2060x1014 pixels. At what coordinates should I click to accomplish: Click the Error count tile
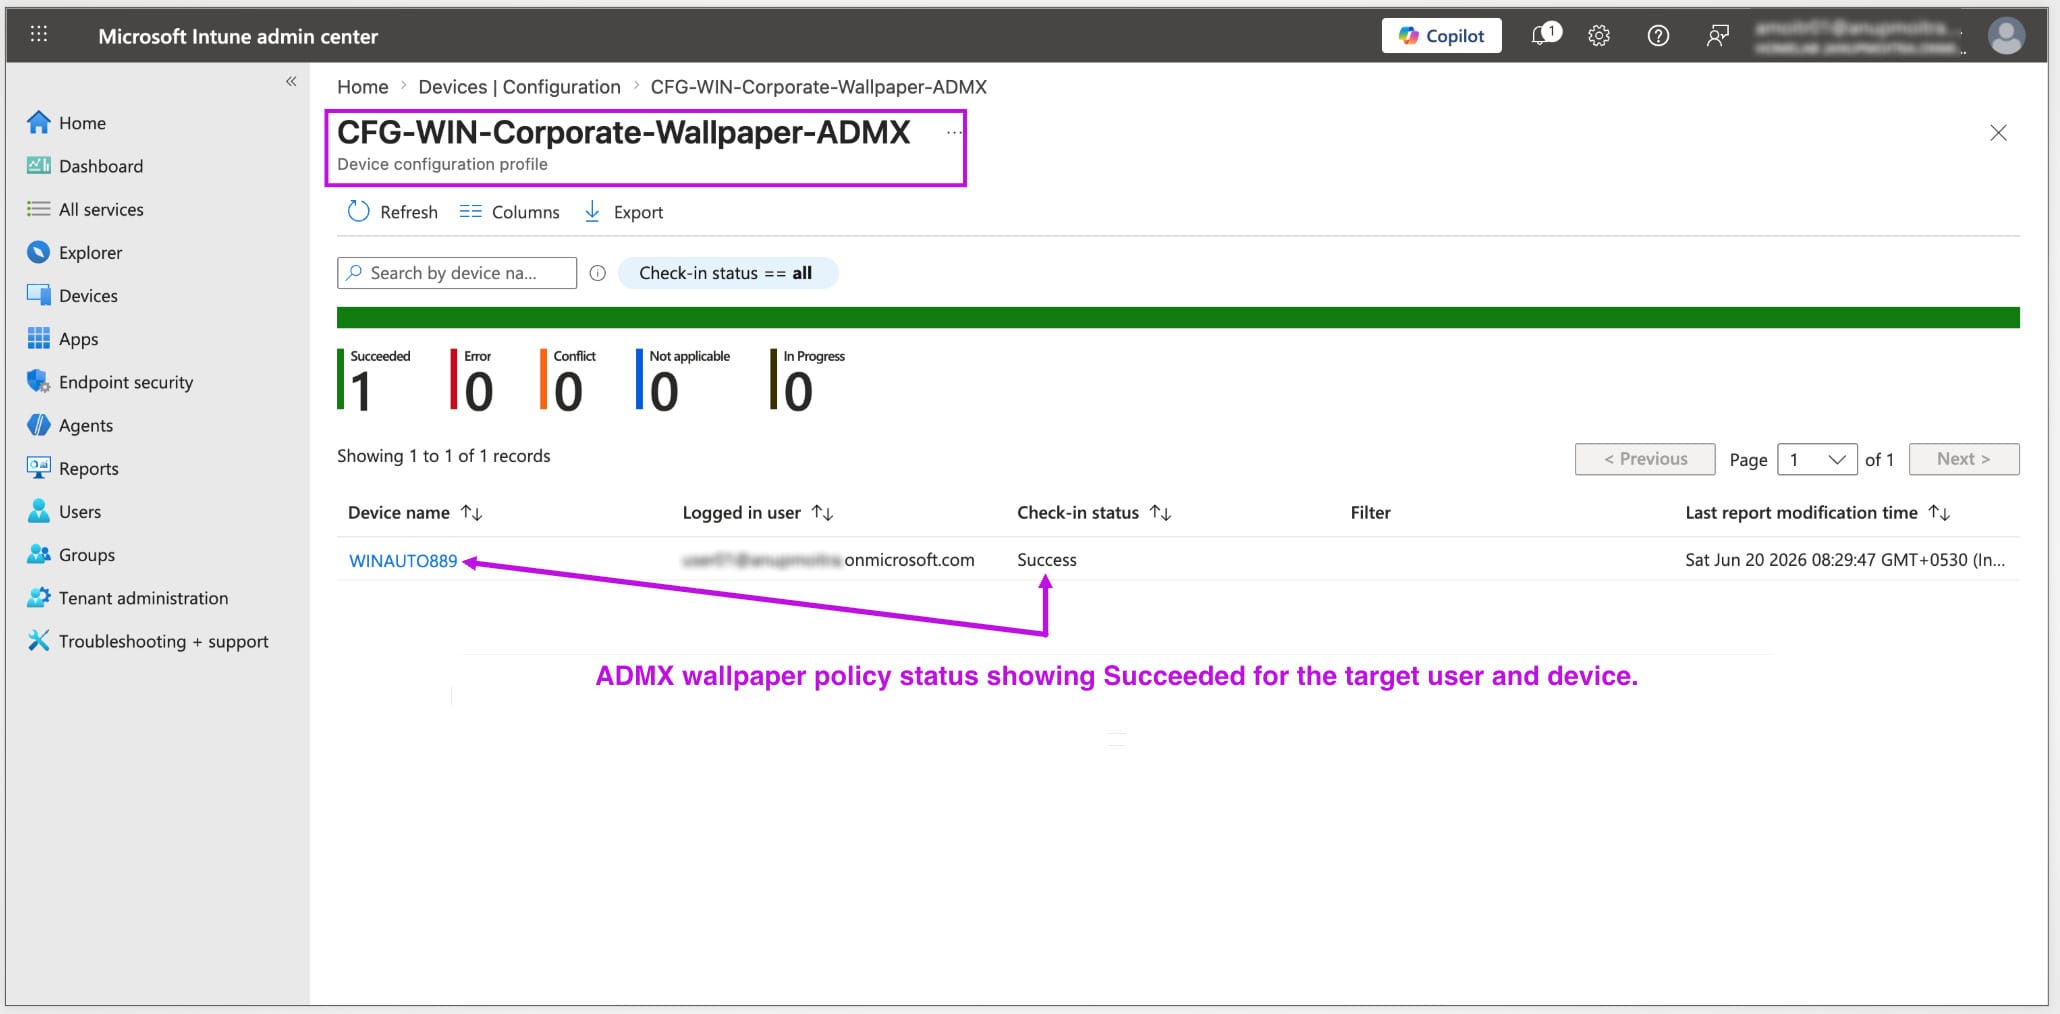coord(472,380)
